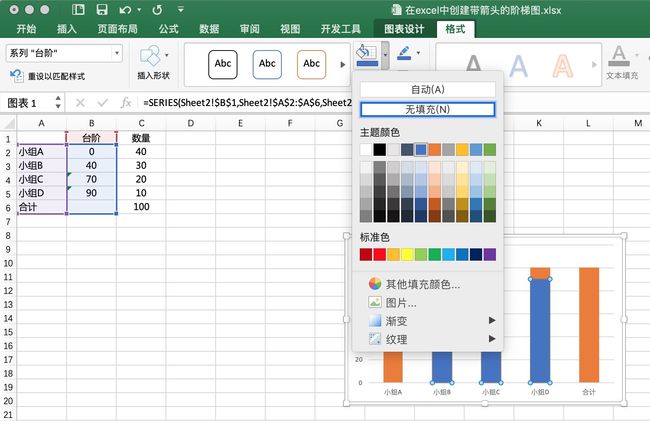The image size is (650, 421).
Task: Pick the white theme color swatch
Action: [x=366, y=150]
